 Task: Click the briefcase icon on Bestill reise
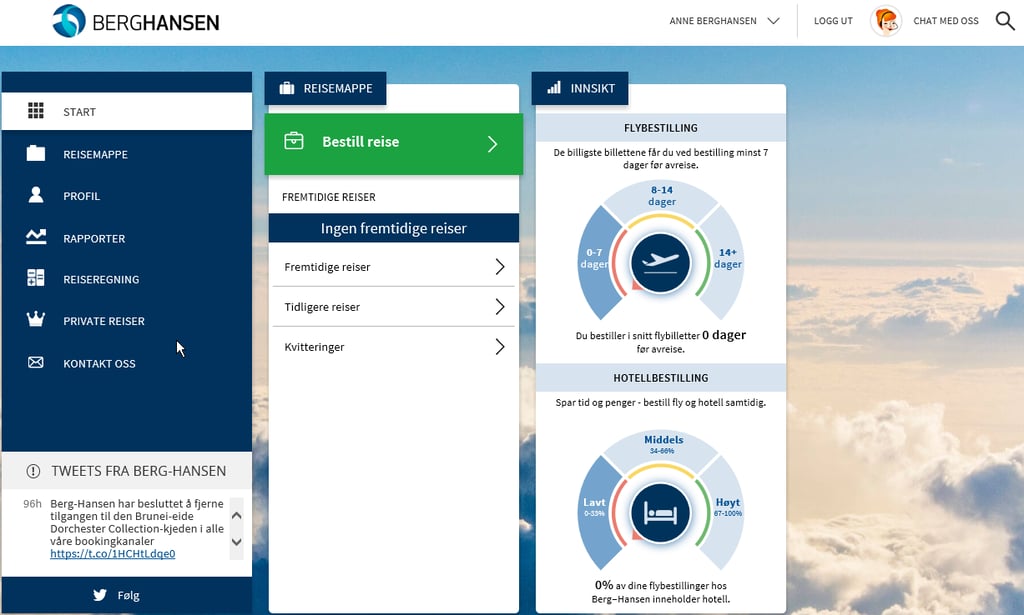(x=294, y=140)
